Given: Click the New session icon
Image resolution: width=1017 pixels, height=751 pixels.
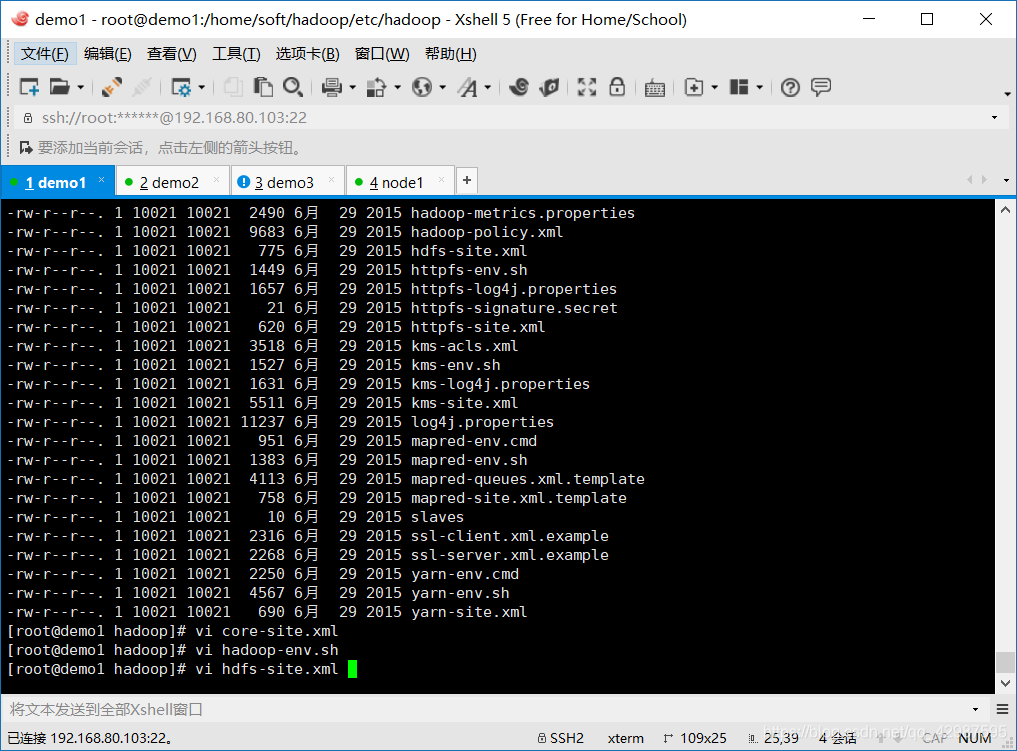Looking at the screenshot, I should (30, 87).
